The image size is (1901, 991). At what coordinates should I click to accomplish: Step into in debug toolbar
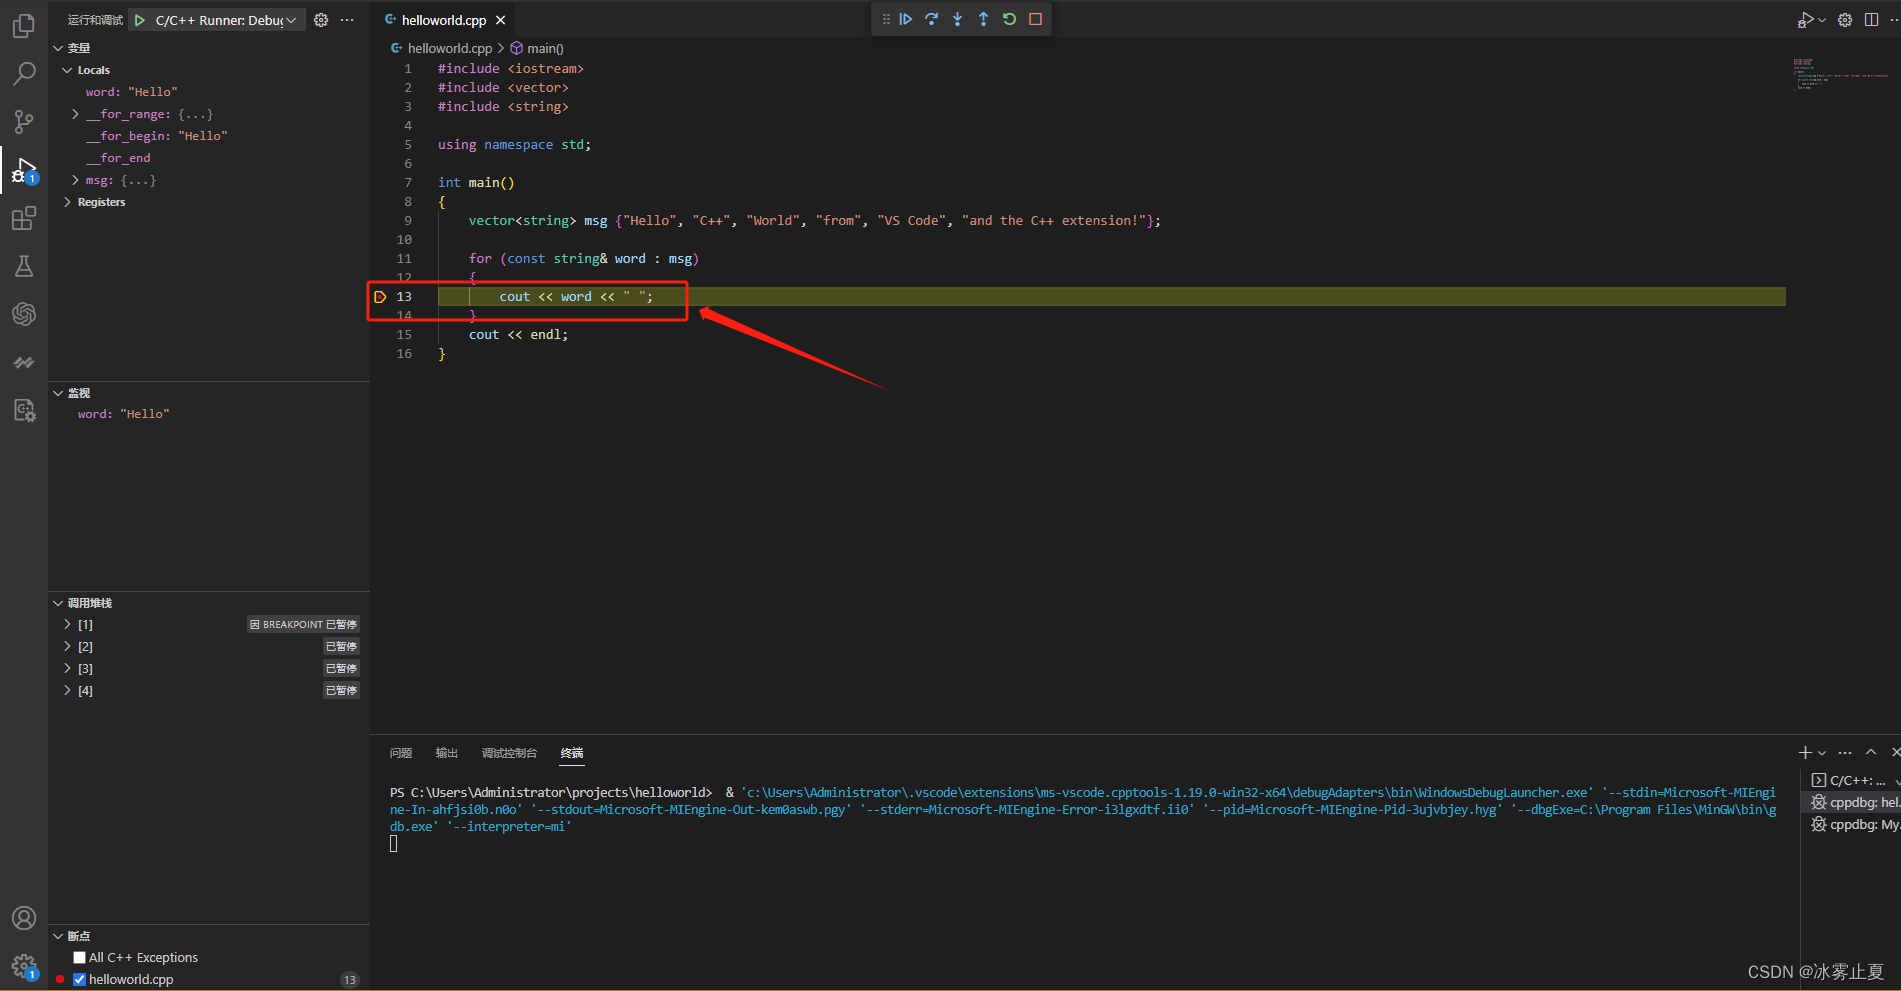(957, 19)
